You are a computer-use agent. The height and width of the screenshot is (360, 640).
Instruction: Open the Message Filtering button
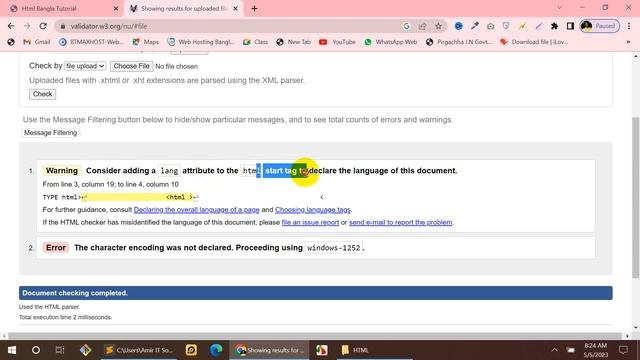click(x=50, y=133)
